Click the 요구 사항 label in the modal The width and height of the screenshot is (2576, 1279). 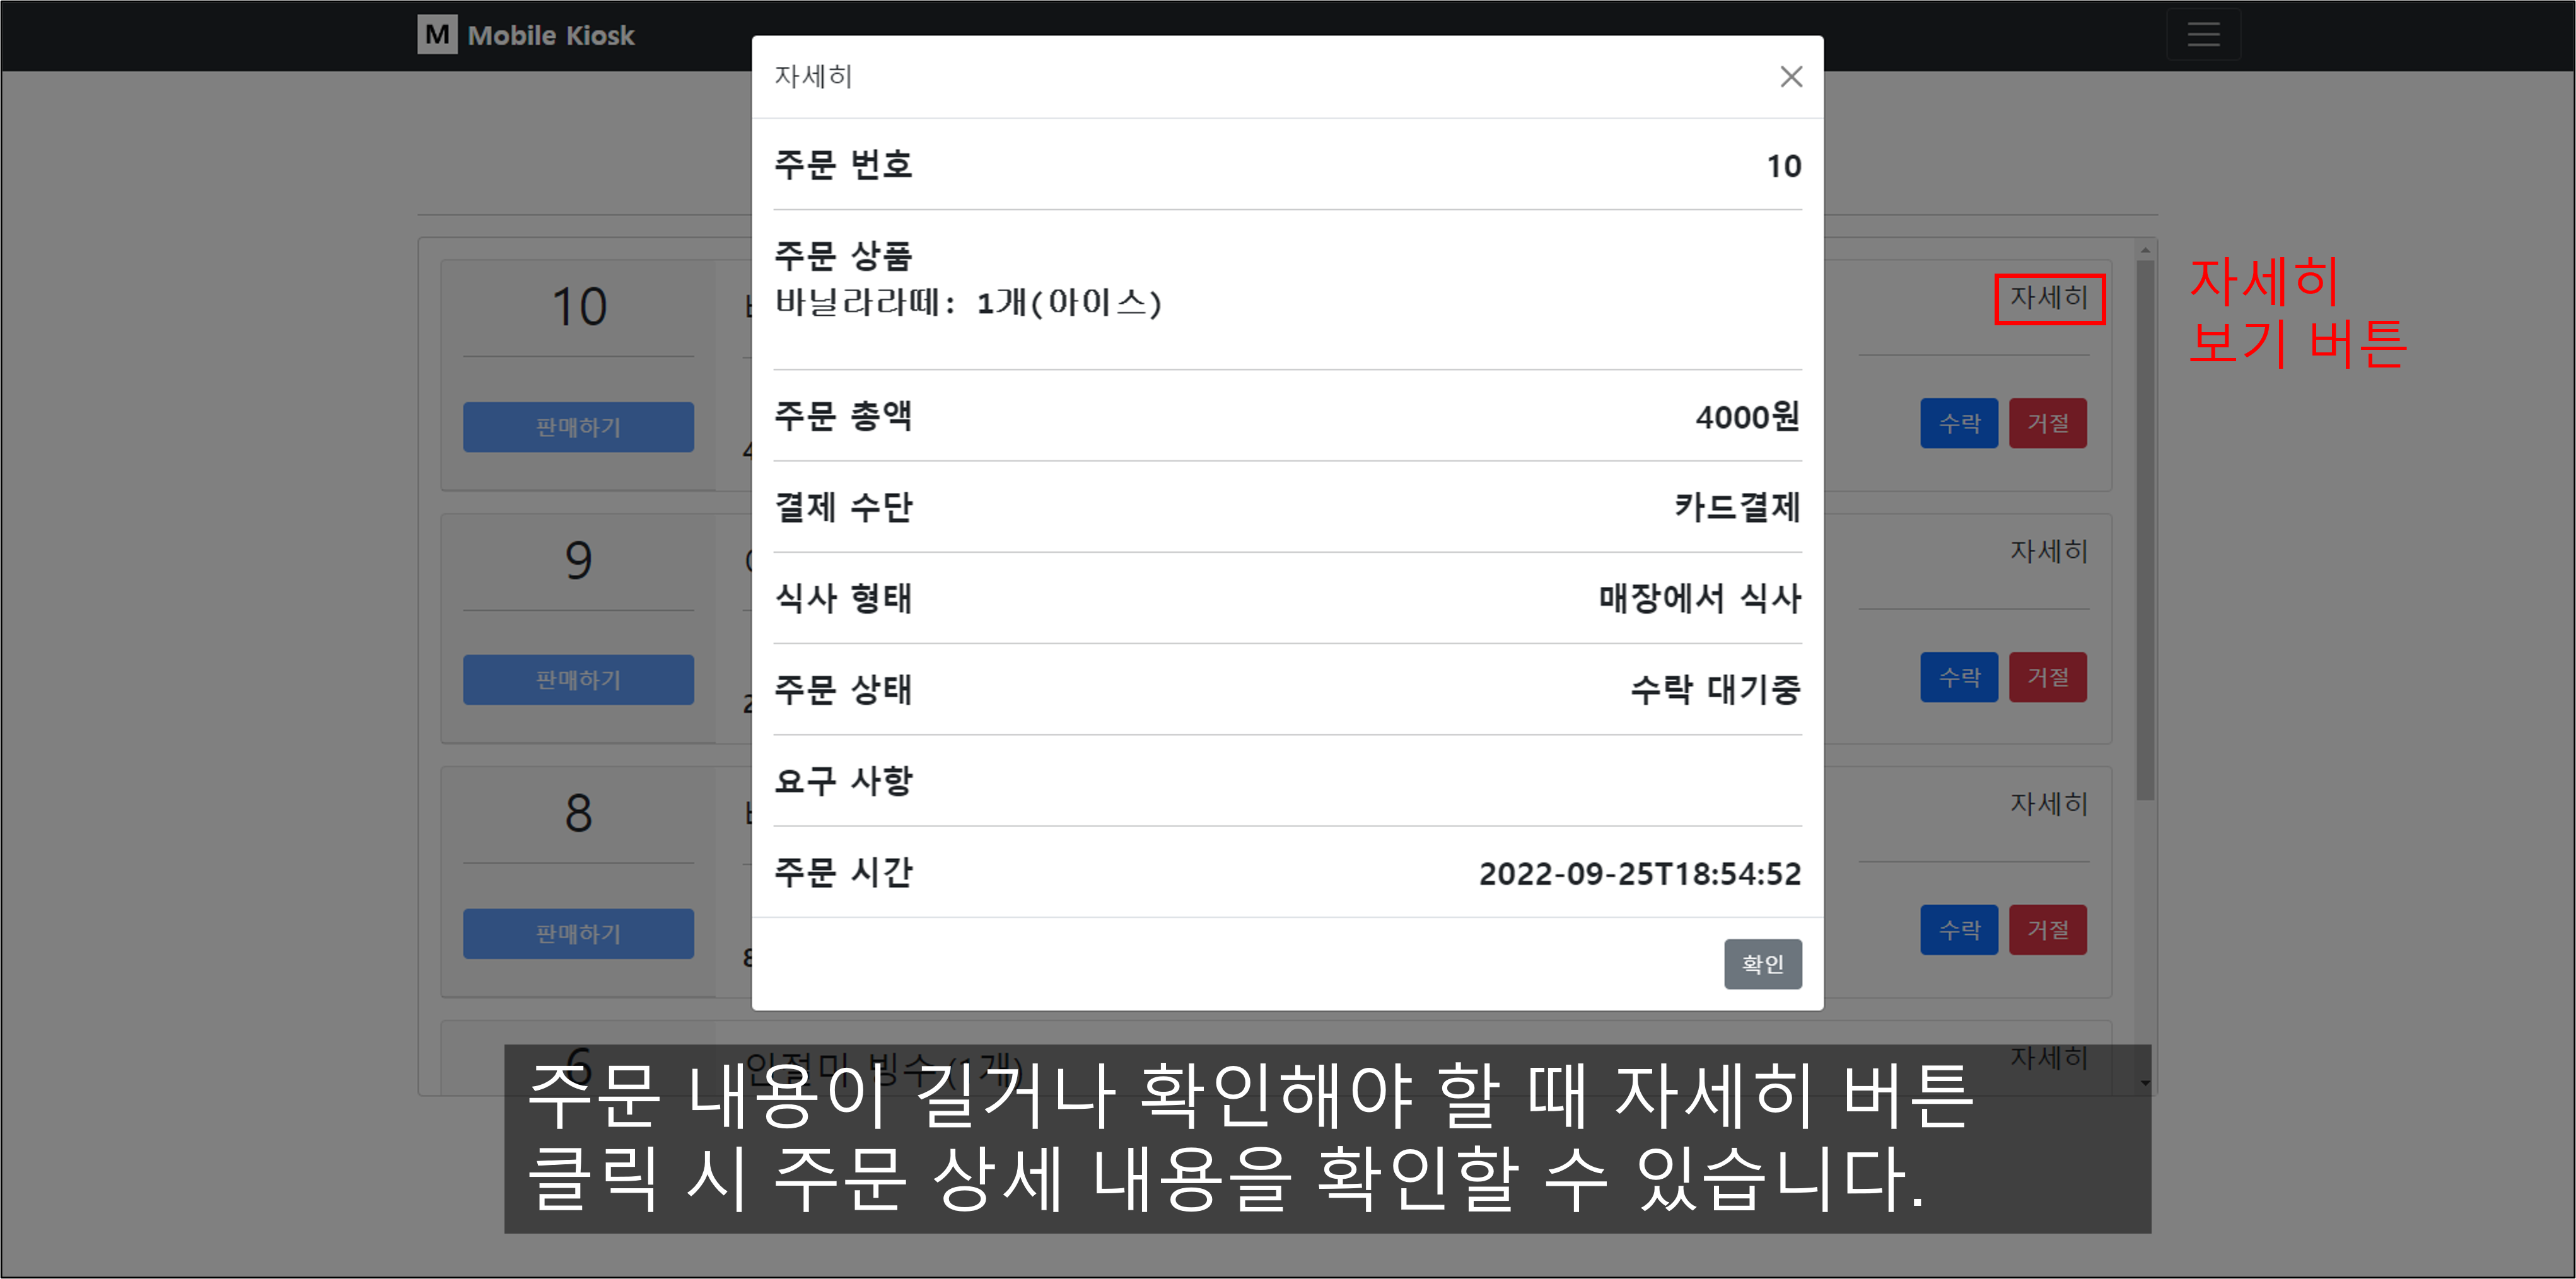tap(844, 780)
